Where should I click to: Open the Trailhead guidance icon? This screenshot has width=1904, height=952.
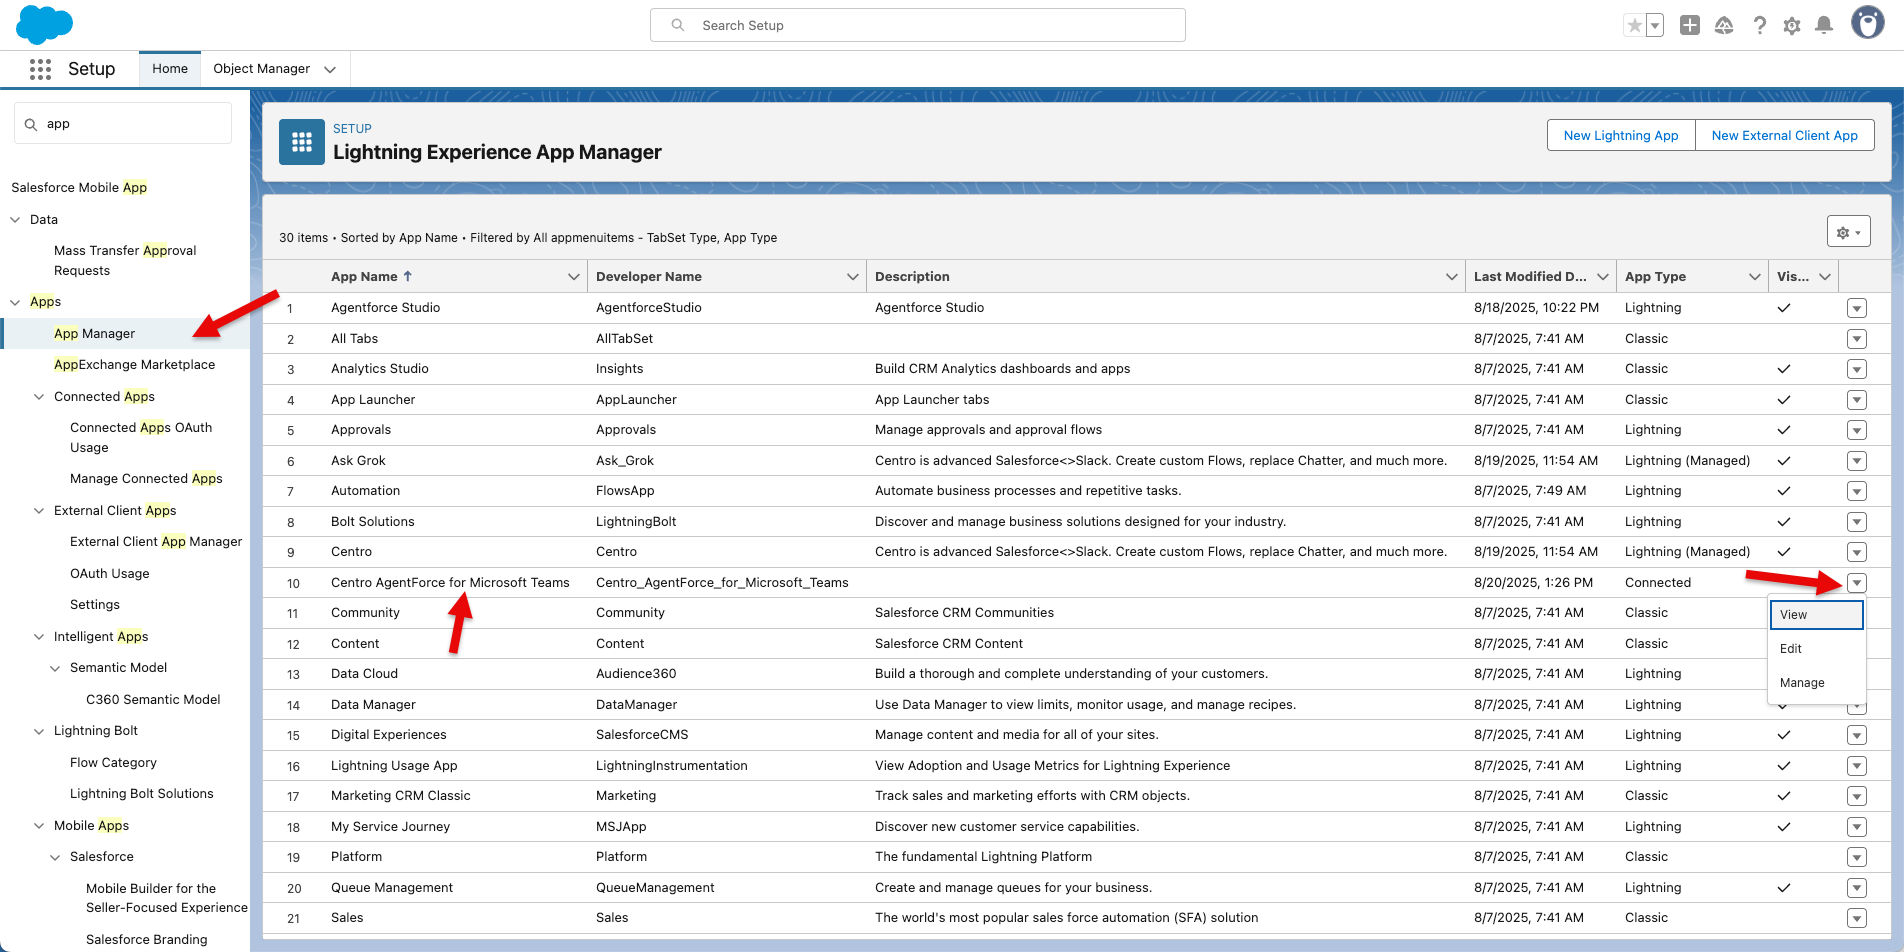click(x=1724, y=25)
